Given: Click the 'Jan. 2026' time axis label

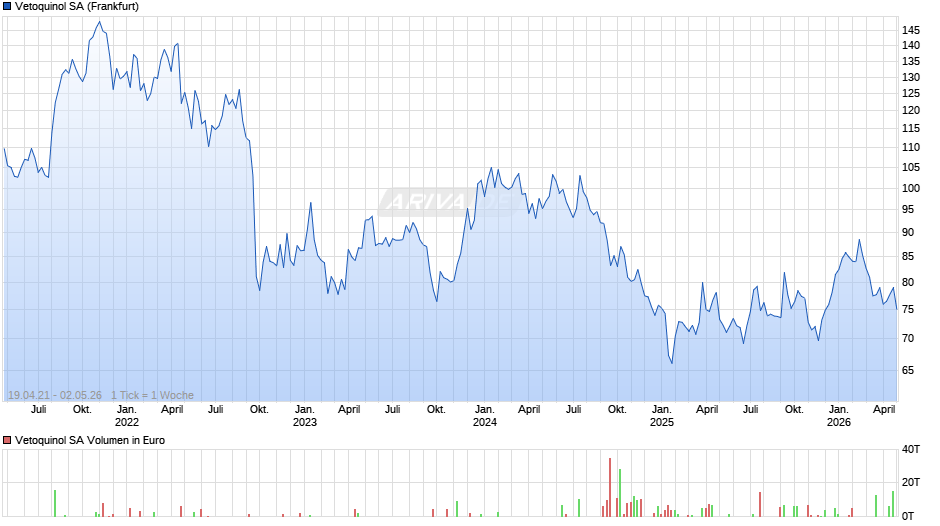Looking at the screenshot, I should (x=839, y=416).
